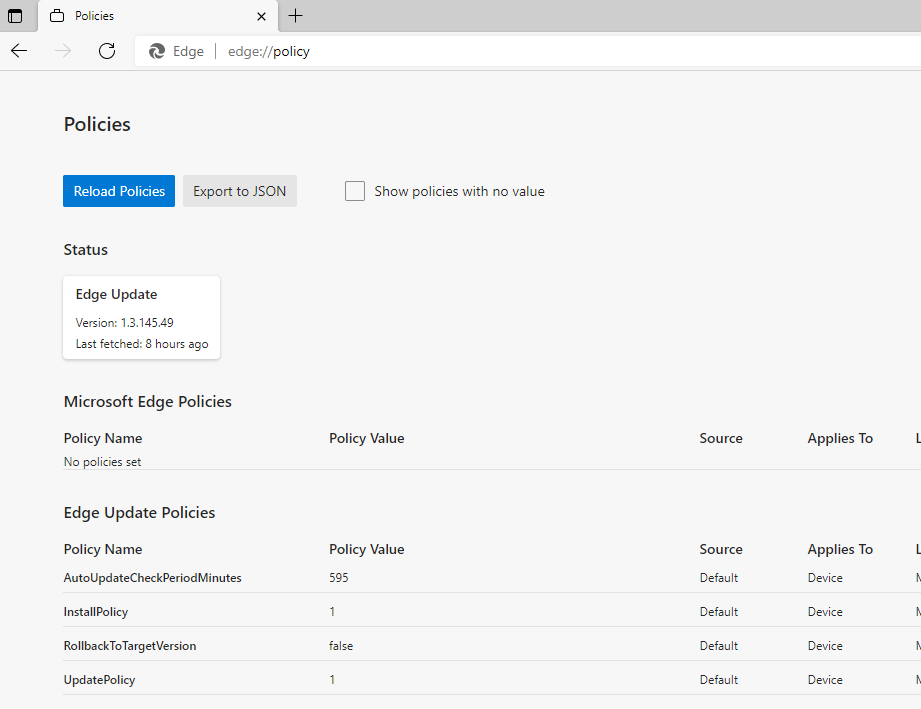Click Policy Value header in Edge Update table
Image resolution: width=921 pixels, height=709 pixels.
pyautogui.click(x=367, y=549)
